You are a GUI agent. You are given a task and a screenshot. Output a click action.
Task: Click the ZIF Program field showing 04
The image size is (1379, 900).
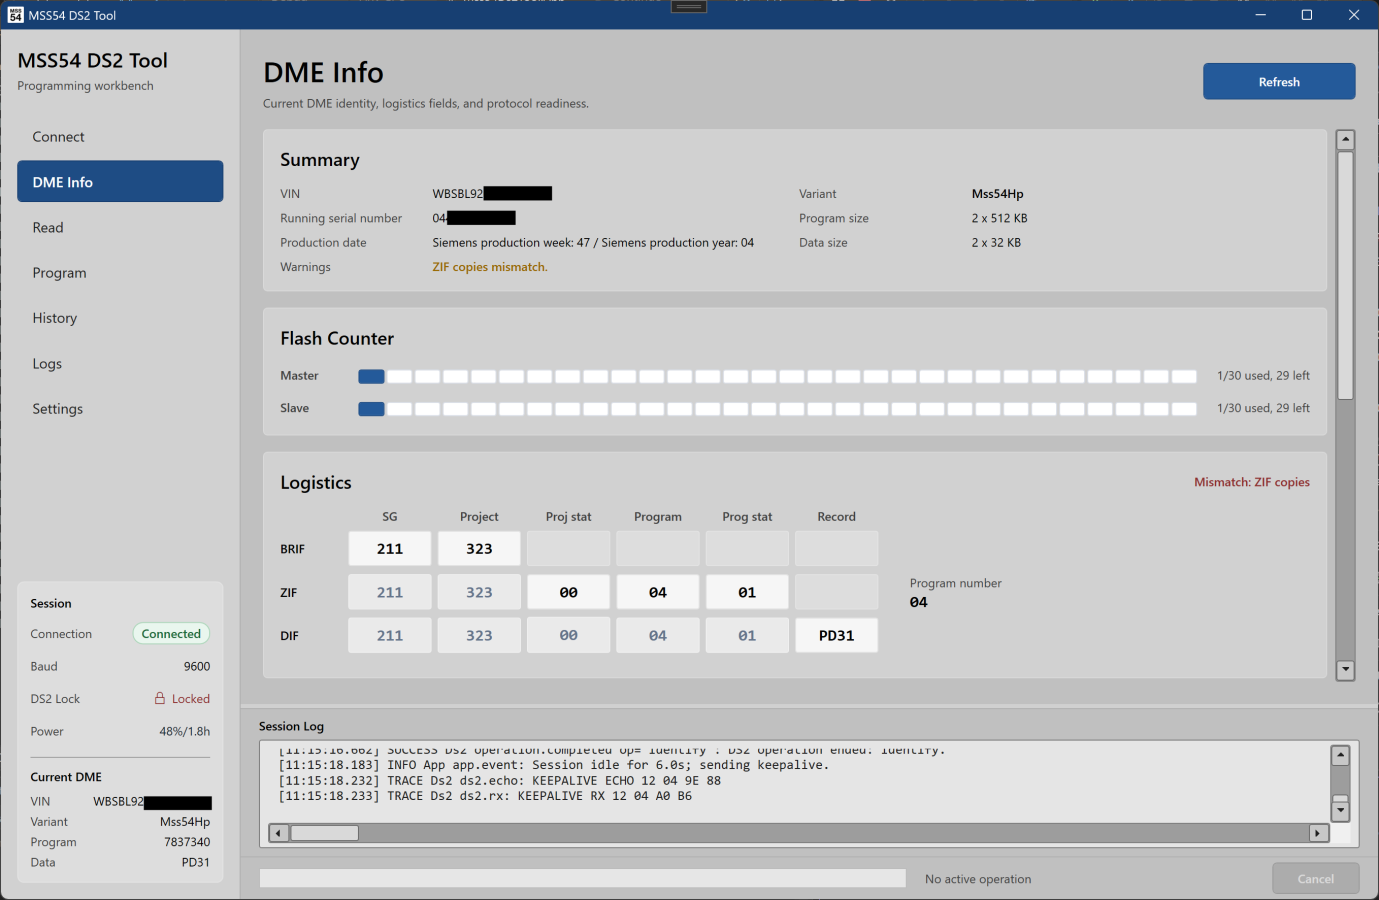tap(658, 592)
